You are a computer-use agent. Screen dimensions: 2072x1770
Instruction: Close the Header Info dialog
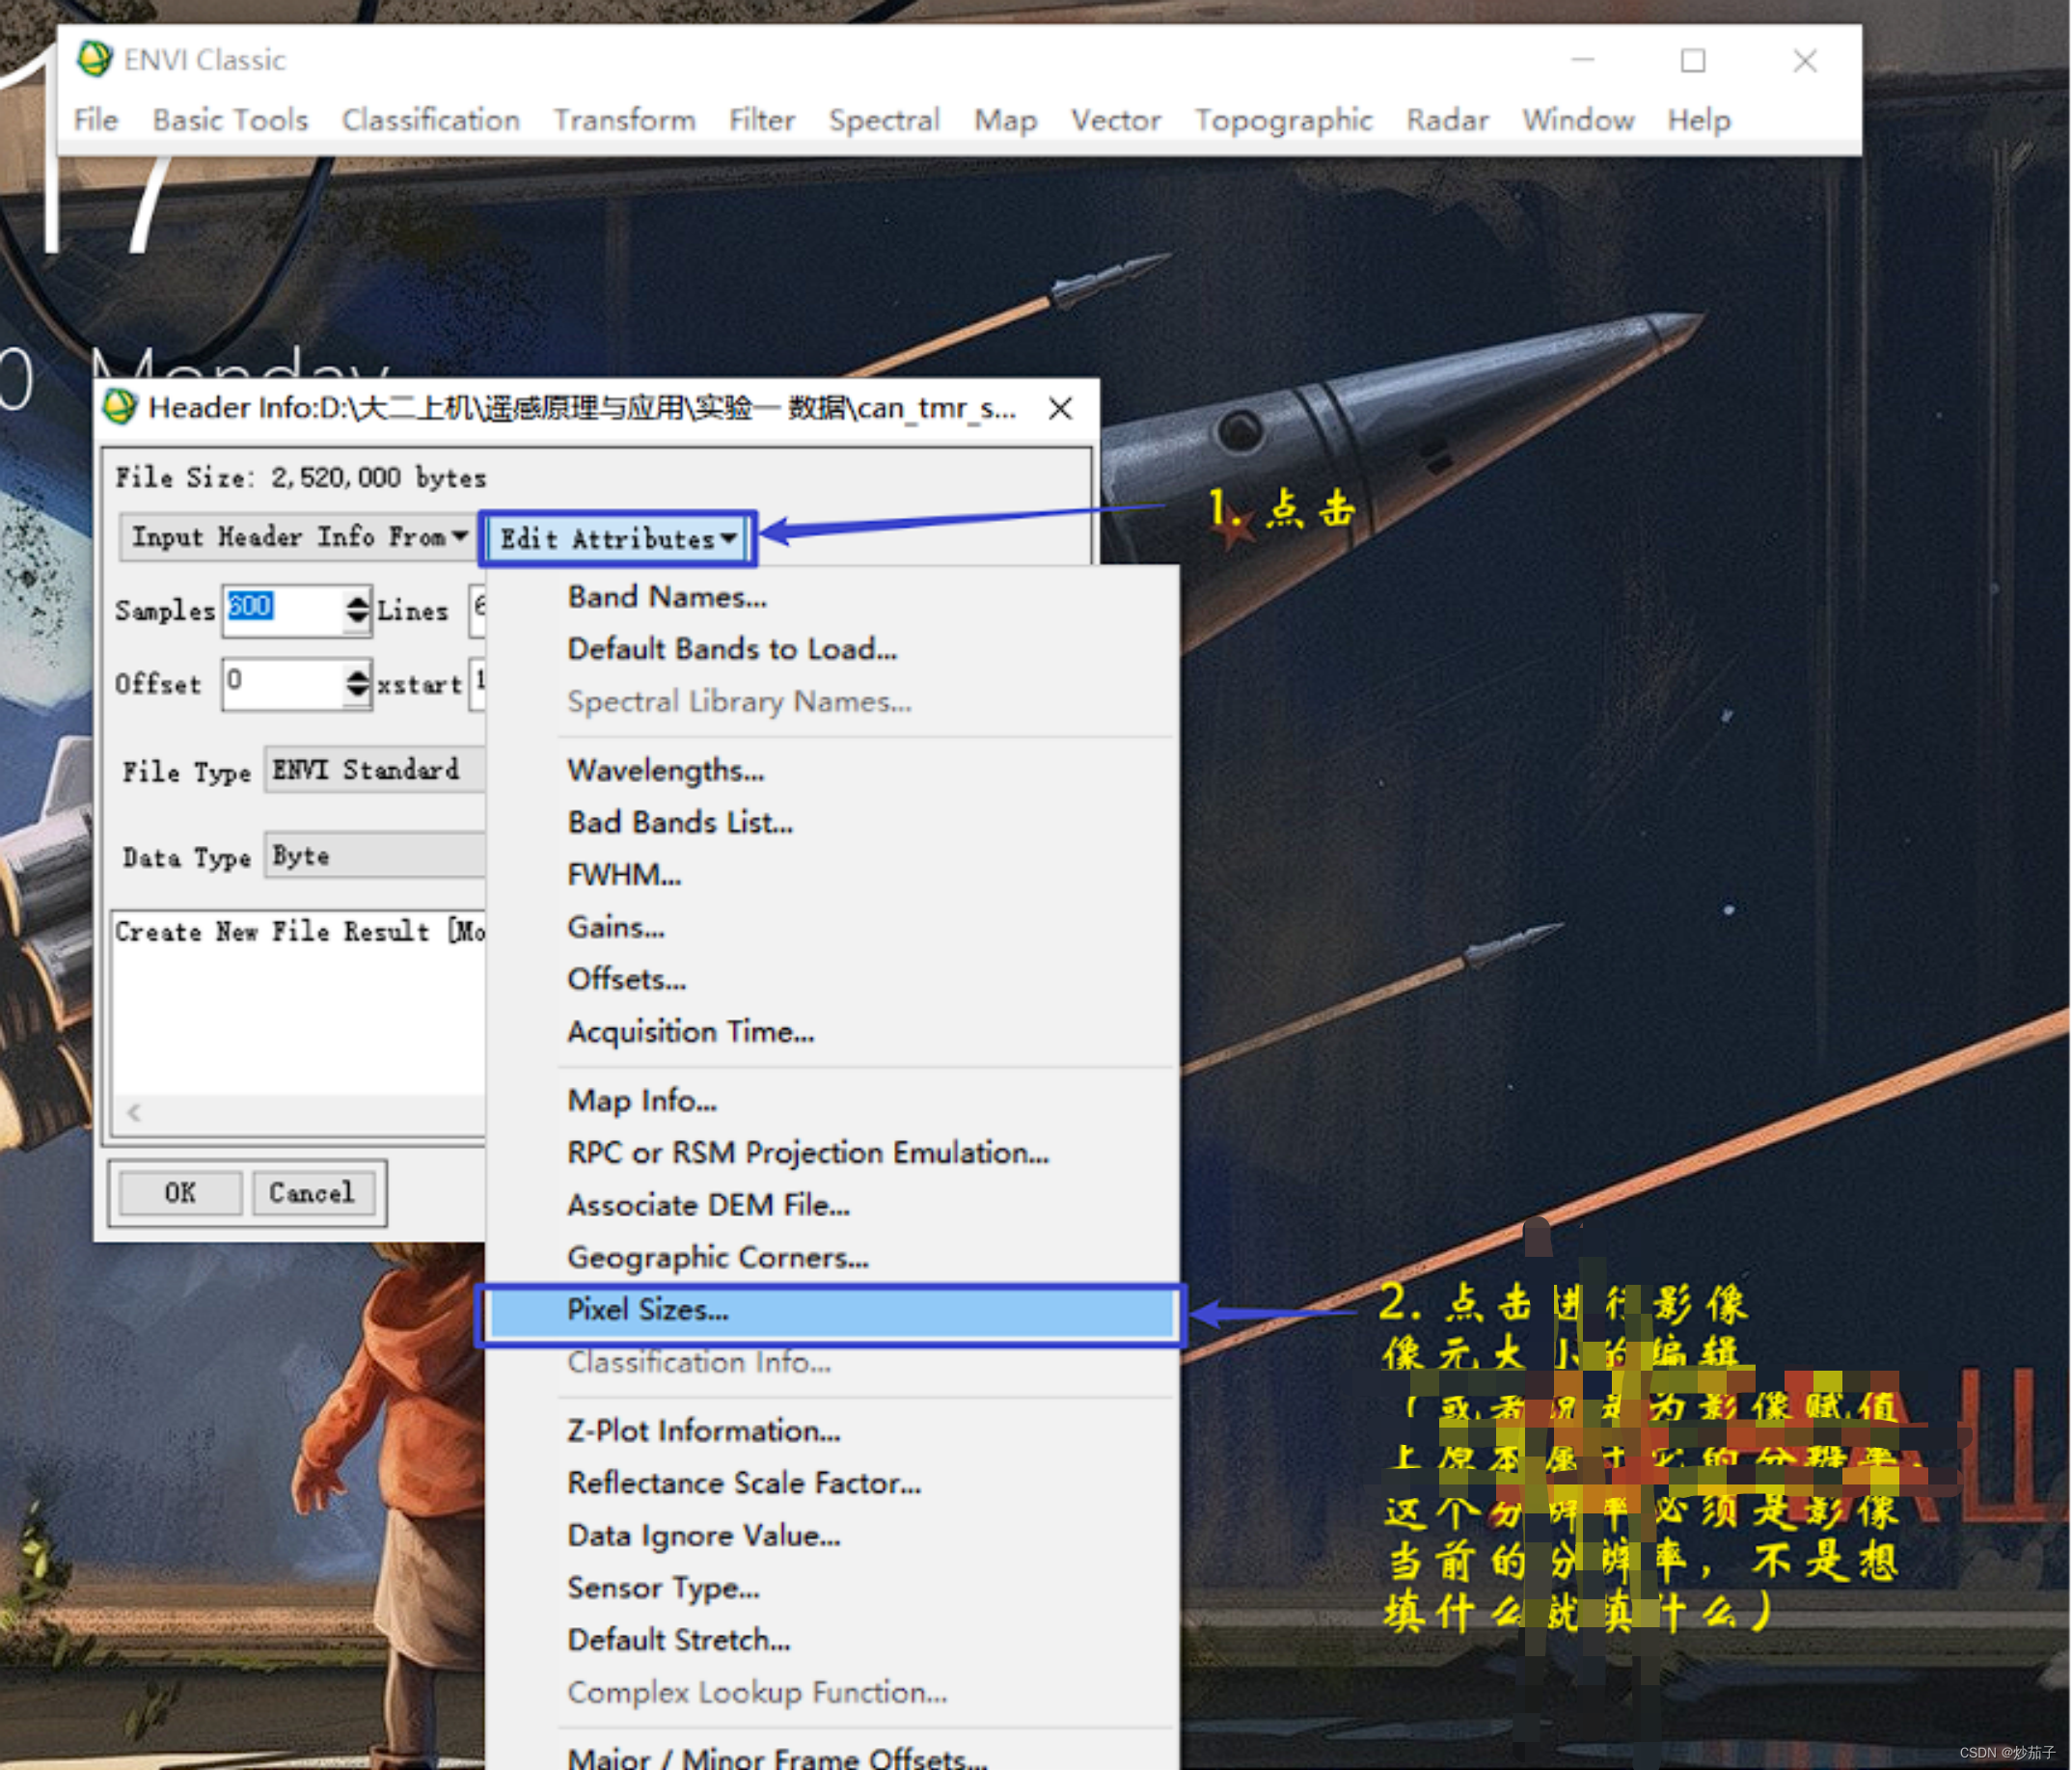pyautogui.click(x=1061, y=408)
